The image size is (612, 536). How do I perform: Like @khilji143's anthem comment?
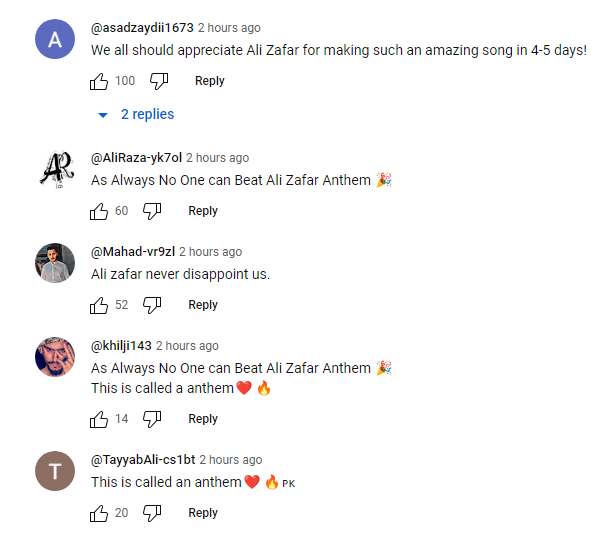pyautogui.click(x=99, y=419)
